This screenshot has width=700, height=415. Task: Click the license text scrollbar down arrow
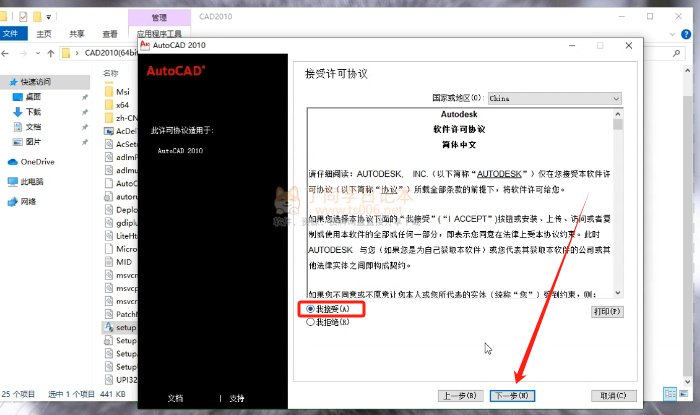618,293
